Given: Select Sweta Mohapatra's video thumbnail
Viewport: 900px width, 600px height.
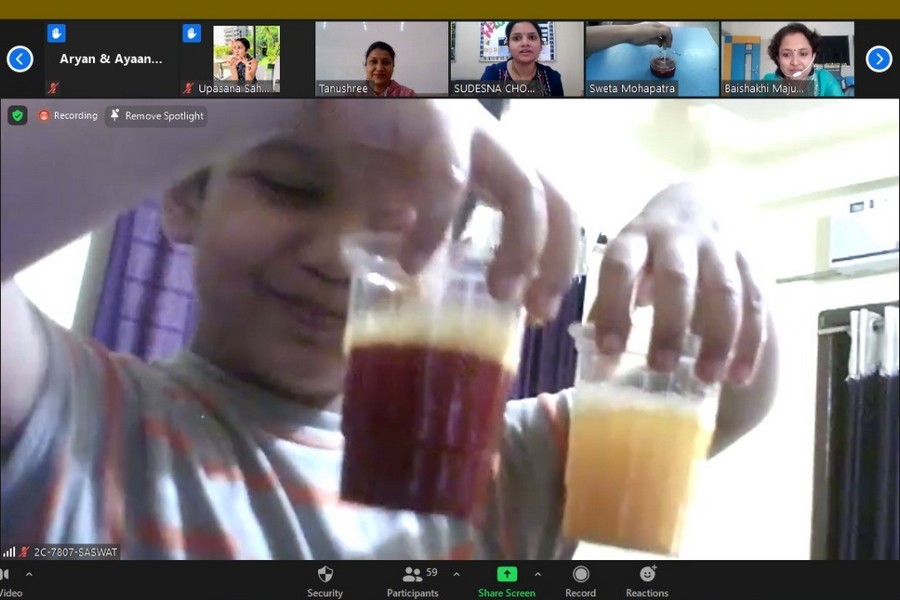Looking at the screenshot, I should tap(651, 59).
